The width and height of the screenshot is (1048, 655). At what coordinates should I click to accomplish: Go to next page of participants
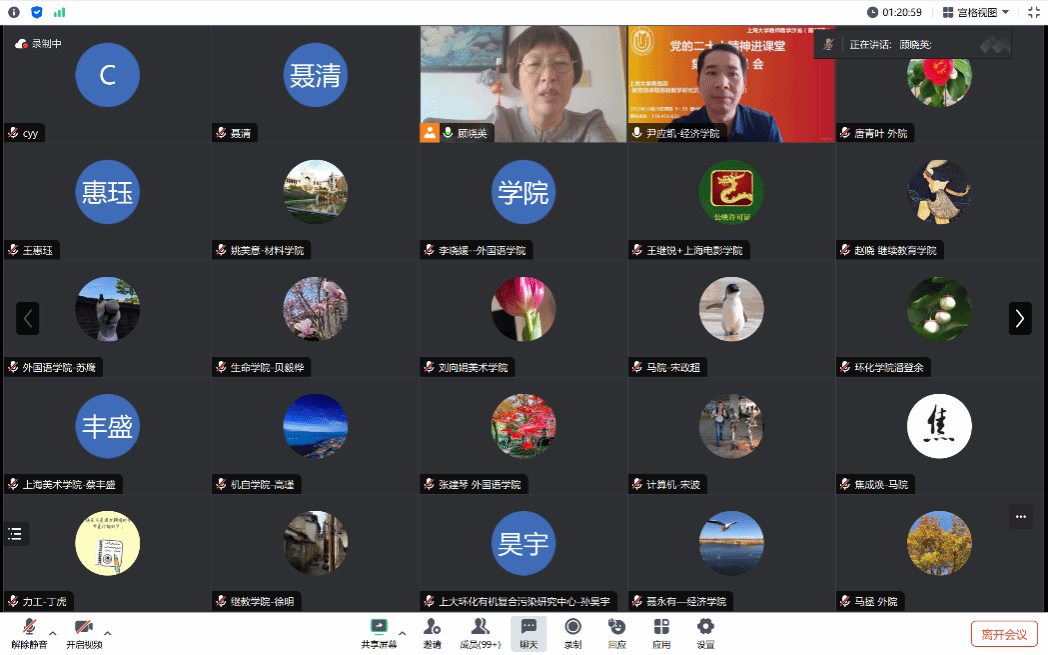pyautogui.click(x=1019, y=318)
